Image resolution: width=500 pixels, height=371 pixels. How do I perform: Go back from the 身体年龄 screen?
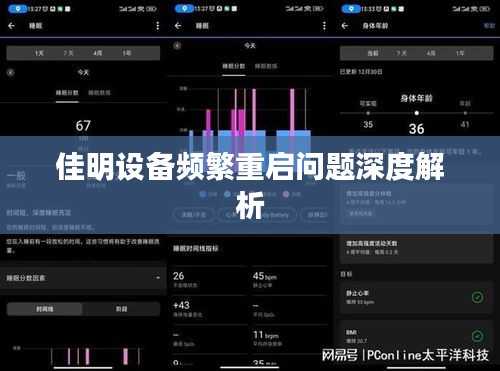click(x=345, y=26)
